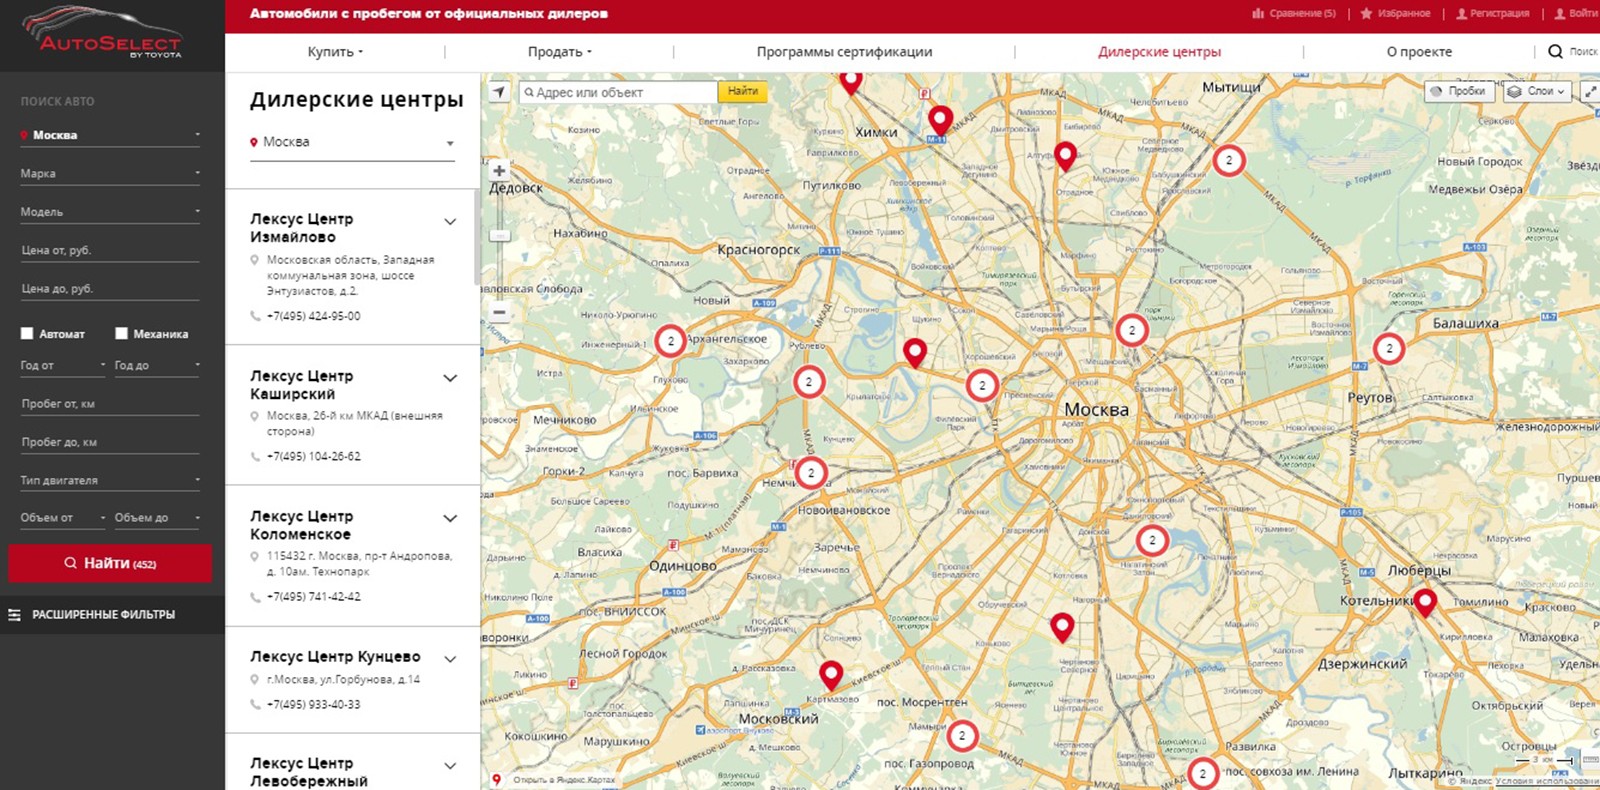The image size is (1600, 790).
Task: Click the dealer pin near Химки
Action: (939, 120)
